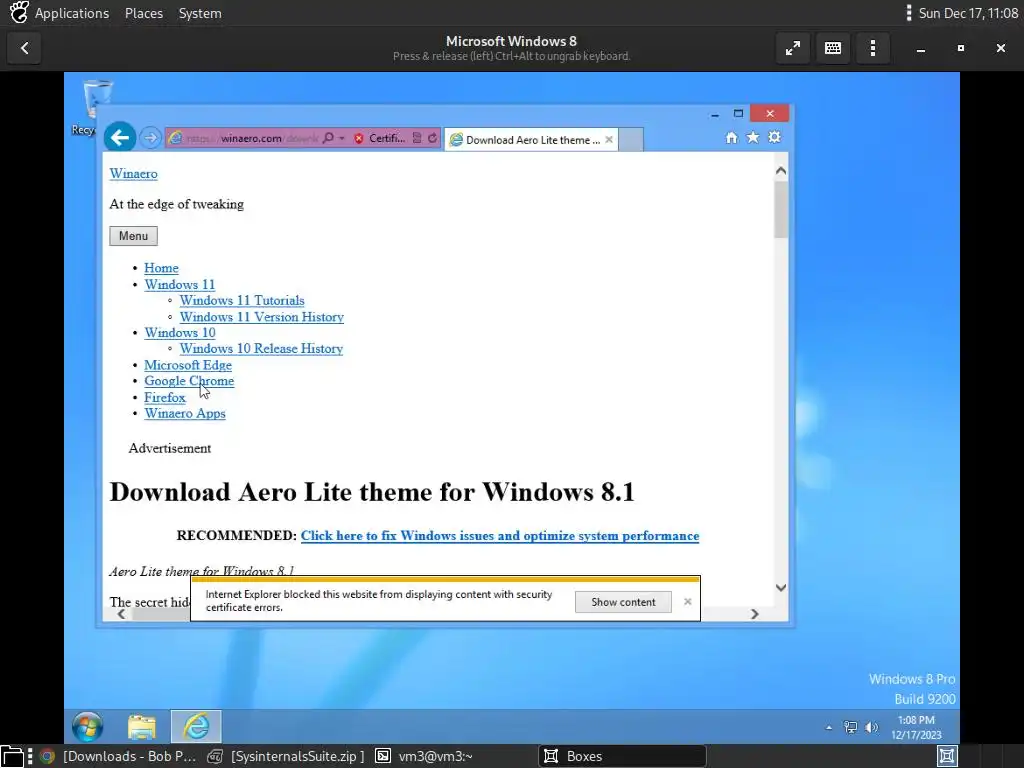Viewport: 1024px width, 768px height.
Task: Click the fix Windows issues recommended link
Action: click(x=500, y=536)
